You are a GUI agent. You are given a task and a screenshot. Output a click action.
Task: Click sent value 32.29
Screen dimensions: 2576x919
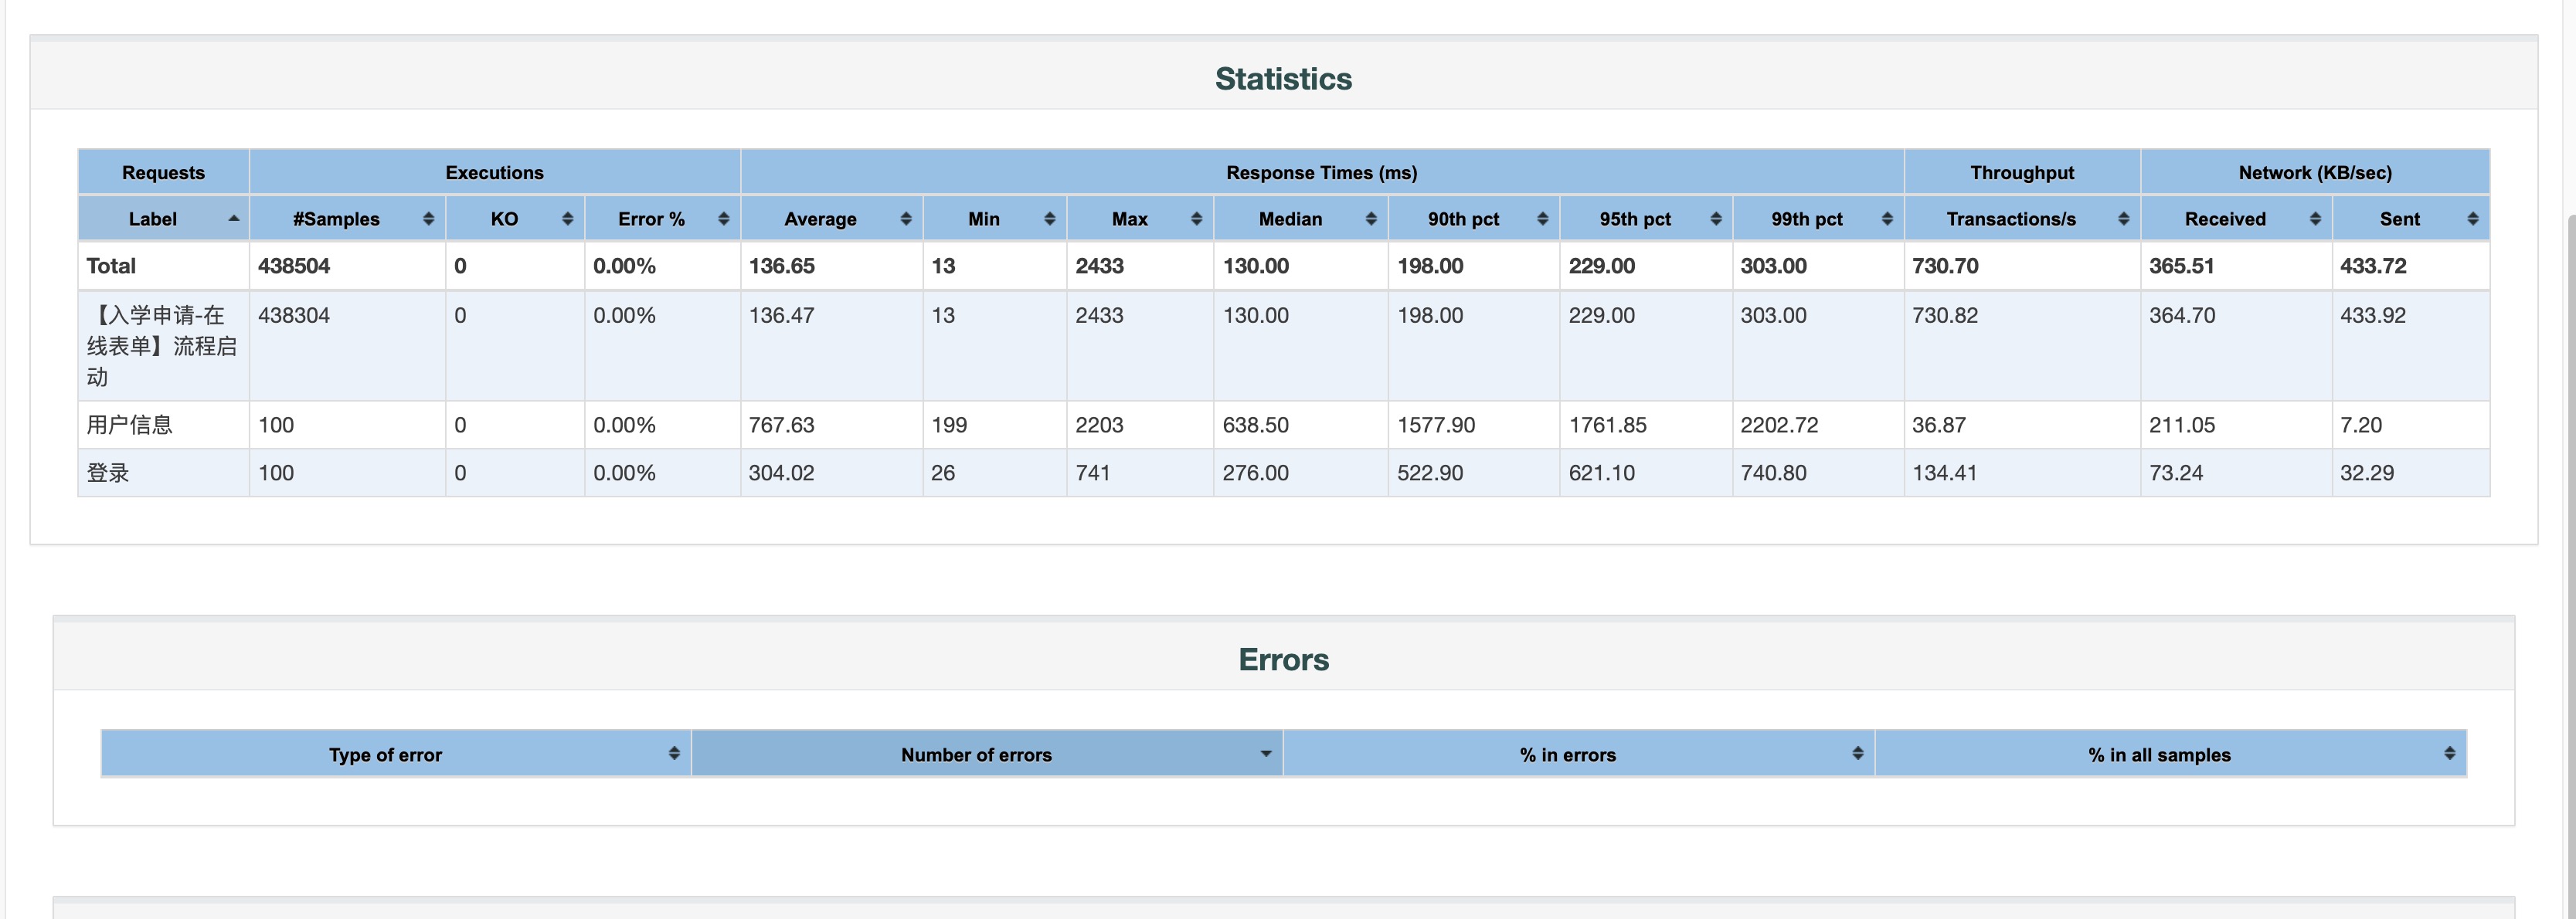(2367, 473)
